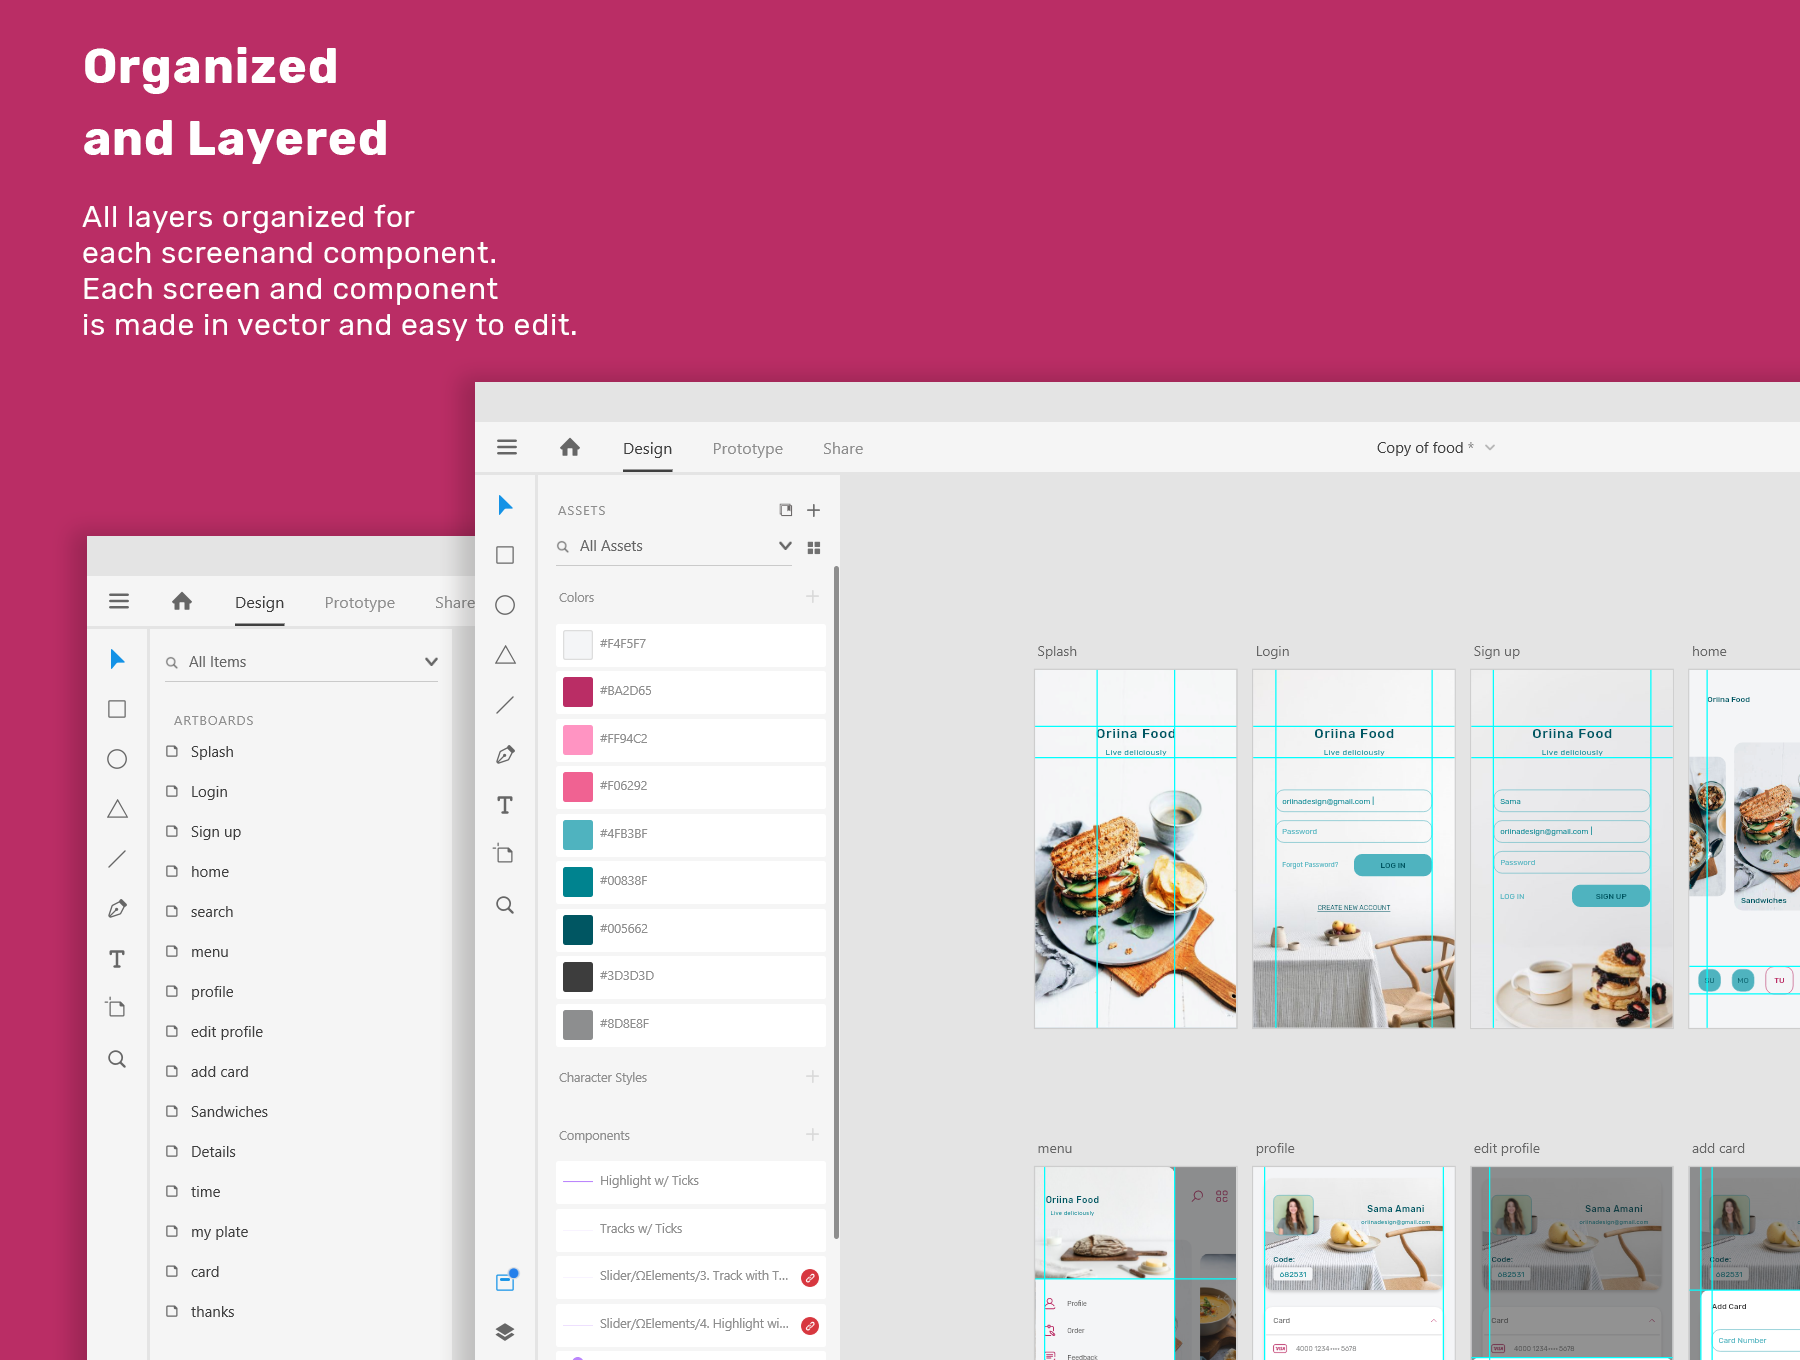Switch to grid view in Assets panel
This screenshot has height=1360, width=1800.
(x=814, y=547)
